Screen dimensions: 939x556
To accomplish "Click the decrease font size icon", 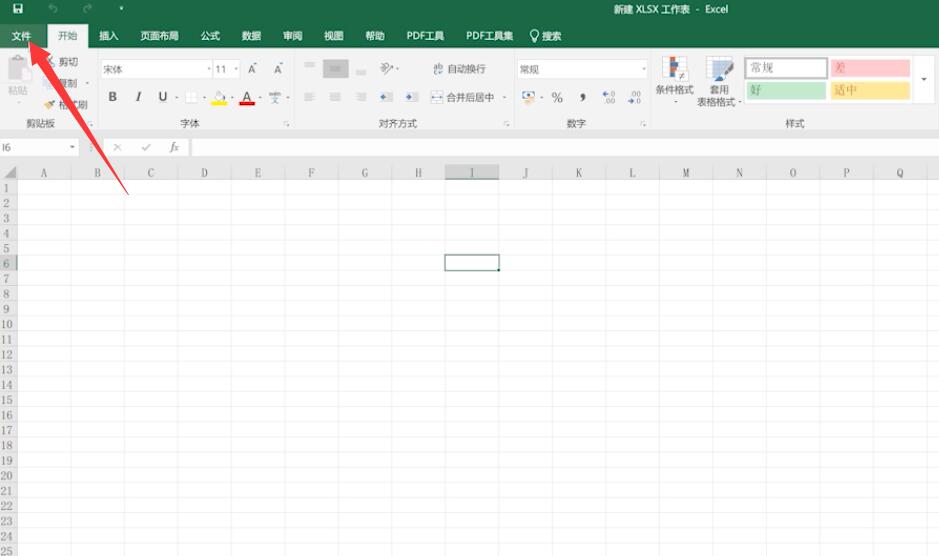I will coord(278,69).
